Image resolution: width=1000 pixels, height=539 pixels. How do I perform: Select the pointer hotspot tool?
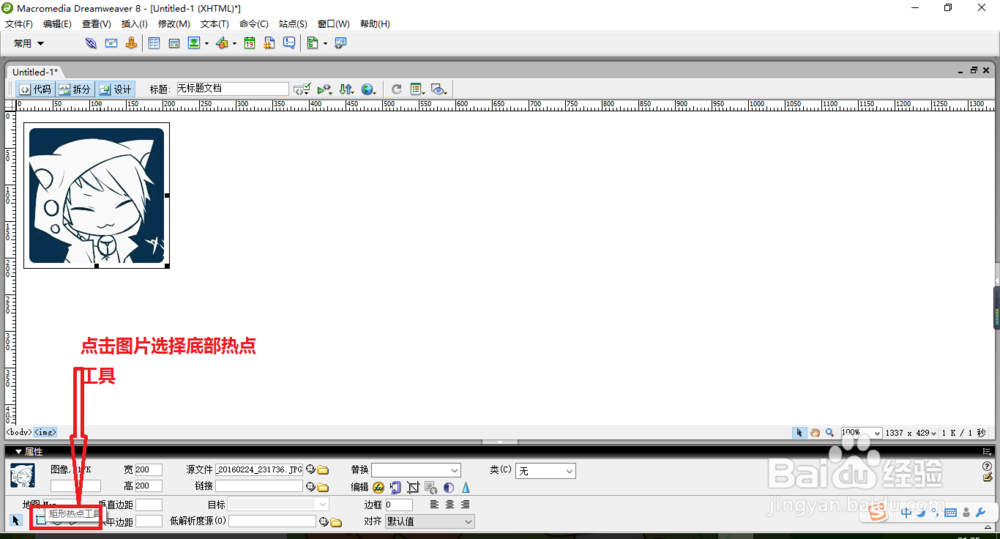[16, 521]
